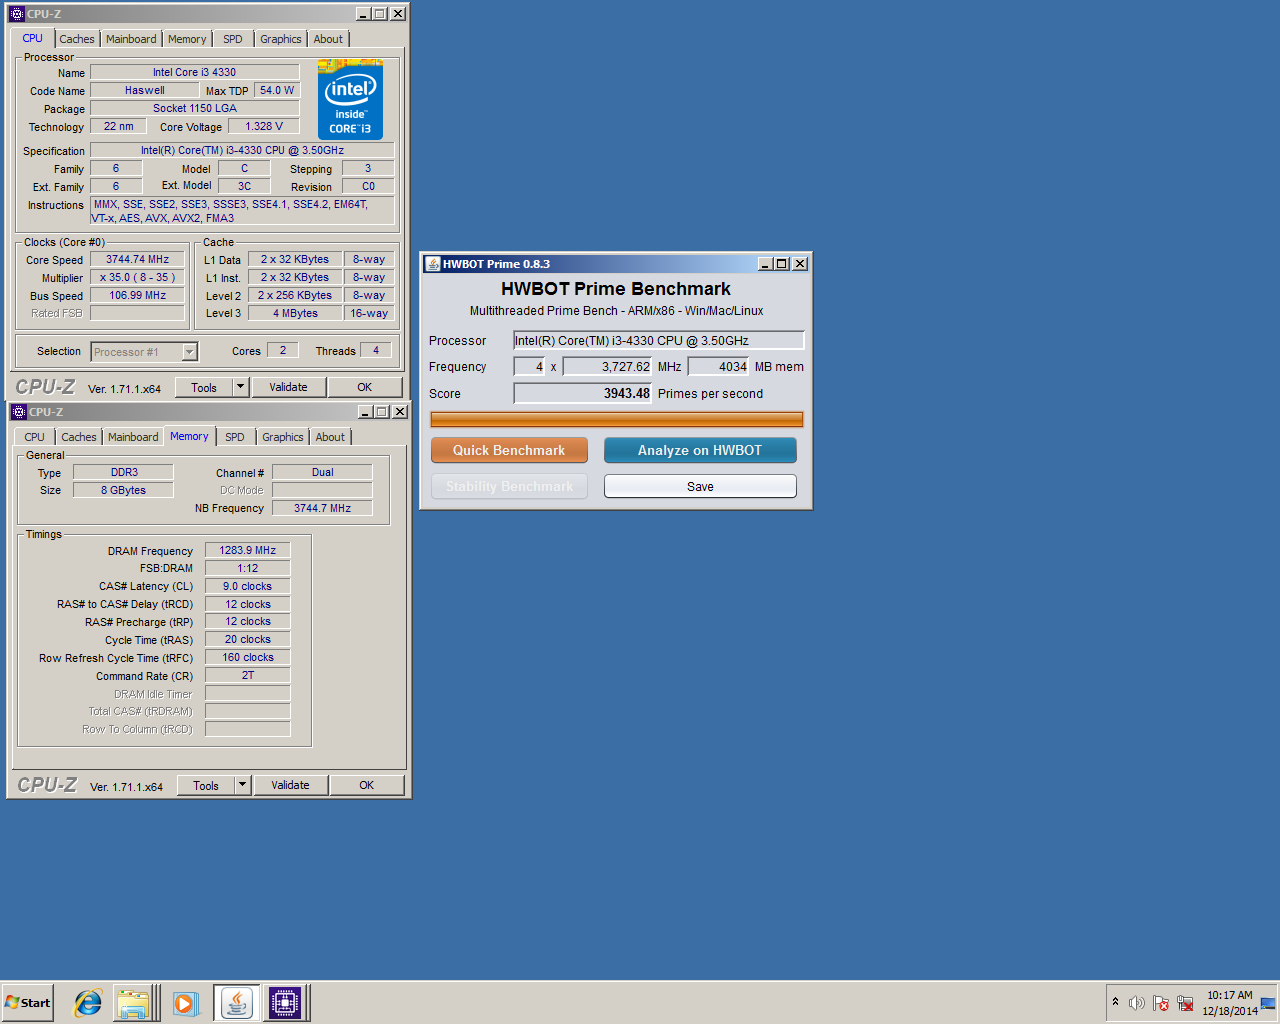Open the network status tray icon

[1185, 1003]
